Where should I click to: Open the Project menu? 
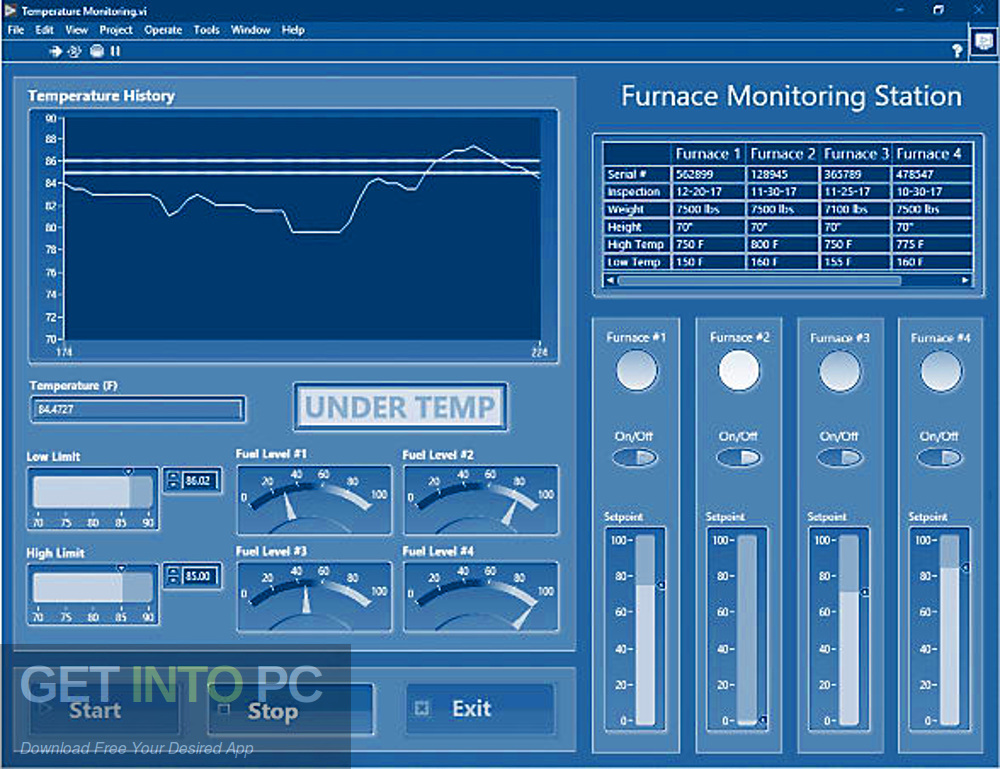click(115, 30)
